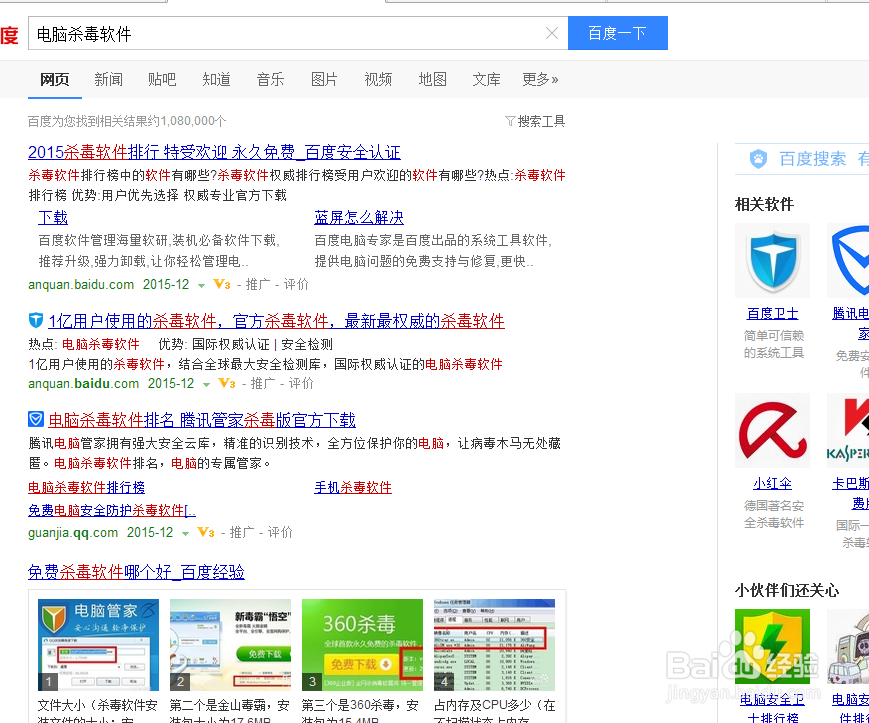Screen dimensions: 869x723
Task: Open thumbnail 3 showing 360杀毒
Action: click(362, 645)
